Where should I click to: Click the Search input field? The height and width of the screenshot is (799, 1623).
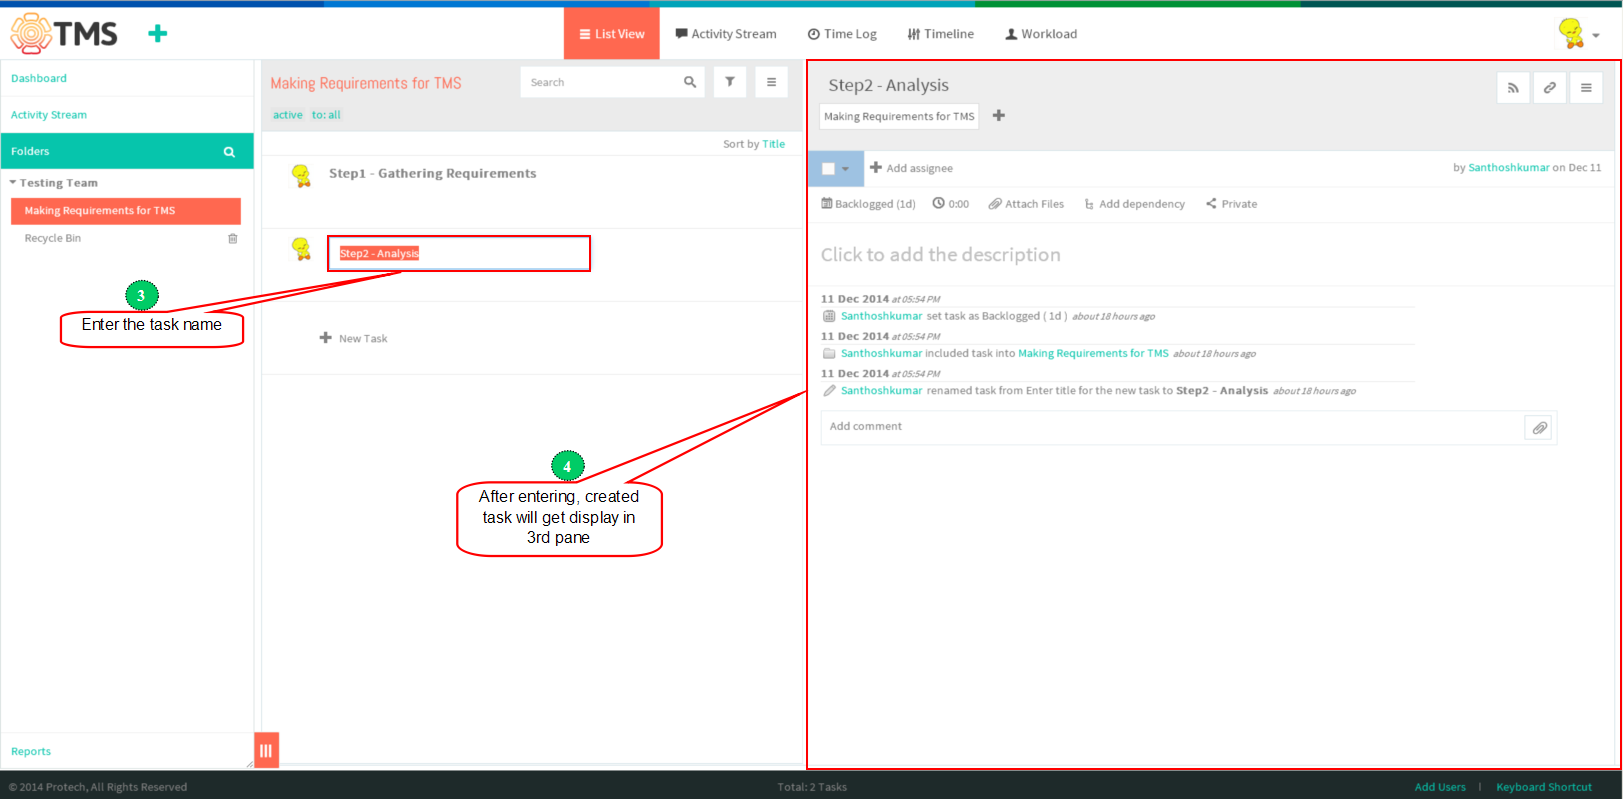point(601,82)
